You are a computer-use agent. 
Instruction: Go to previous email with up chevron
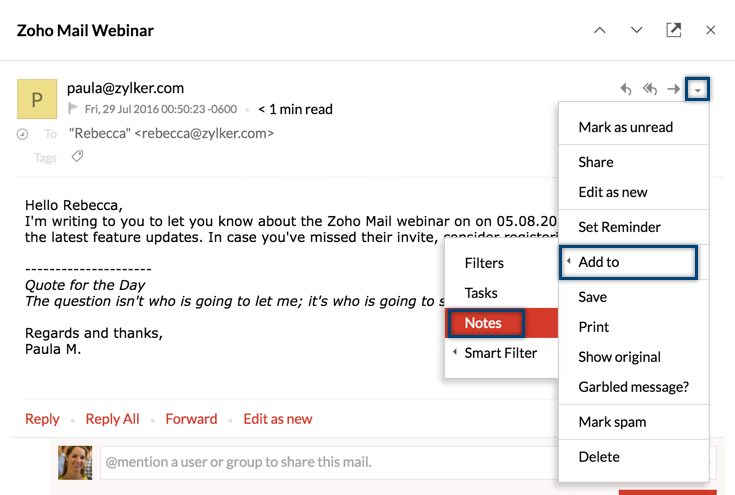pyautogui.click(x=600, y=30)
